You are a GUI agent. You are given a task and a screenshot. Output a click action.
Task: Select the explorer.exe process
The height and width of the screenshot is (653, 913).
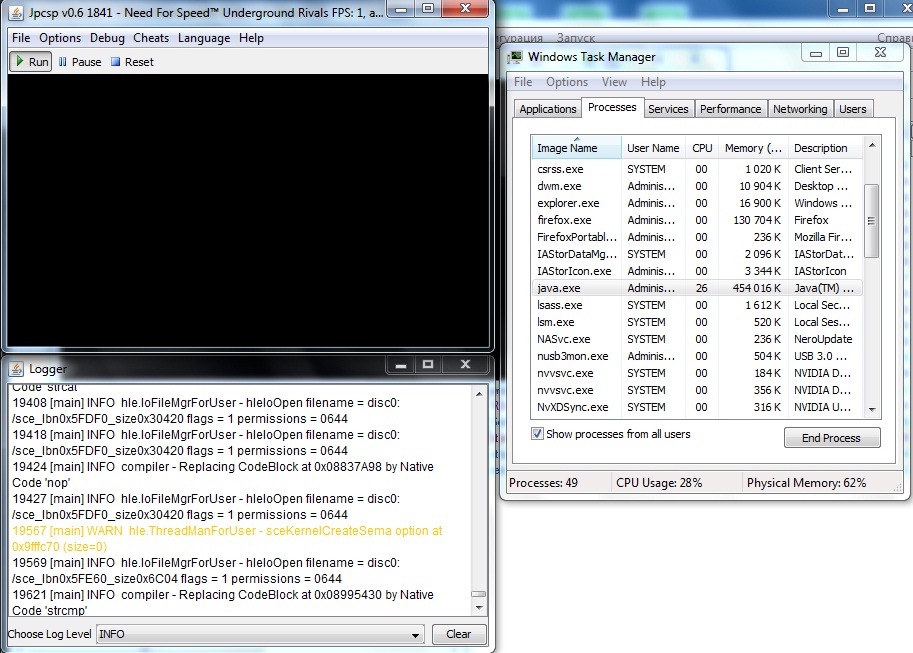click(697, 203)
